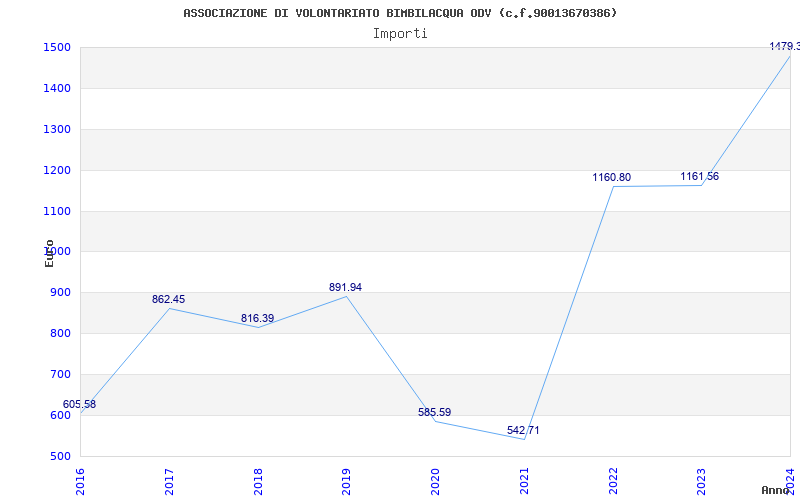Viewport: 800px width, 500px height.
Task: Select the 891.94 data label
Action: point(345,288)
